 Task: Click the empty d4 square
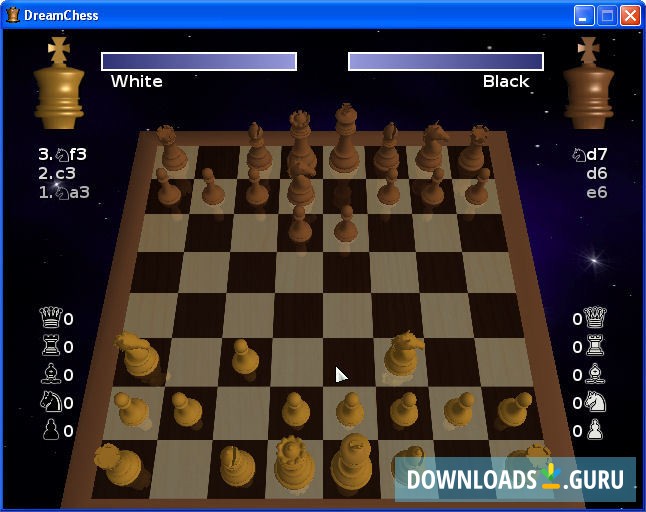point(298,315)
